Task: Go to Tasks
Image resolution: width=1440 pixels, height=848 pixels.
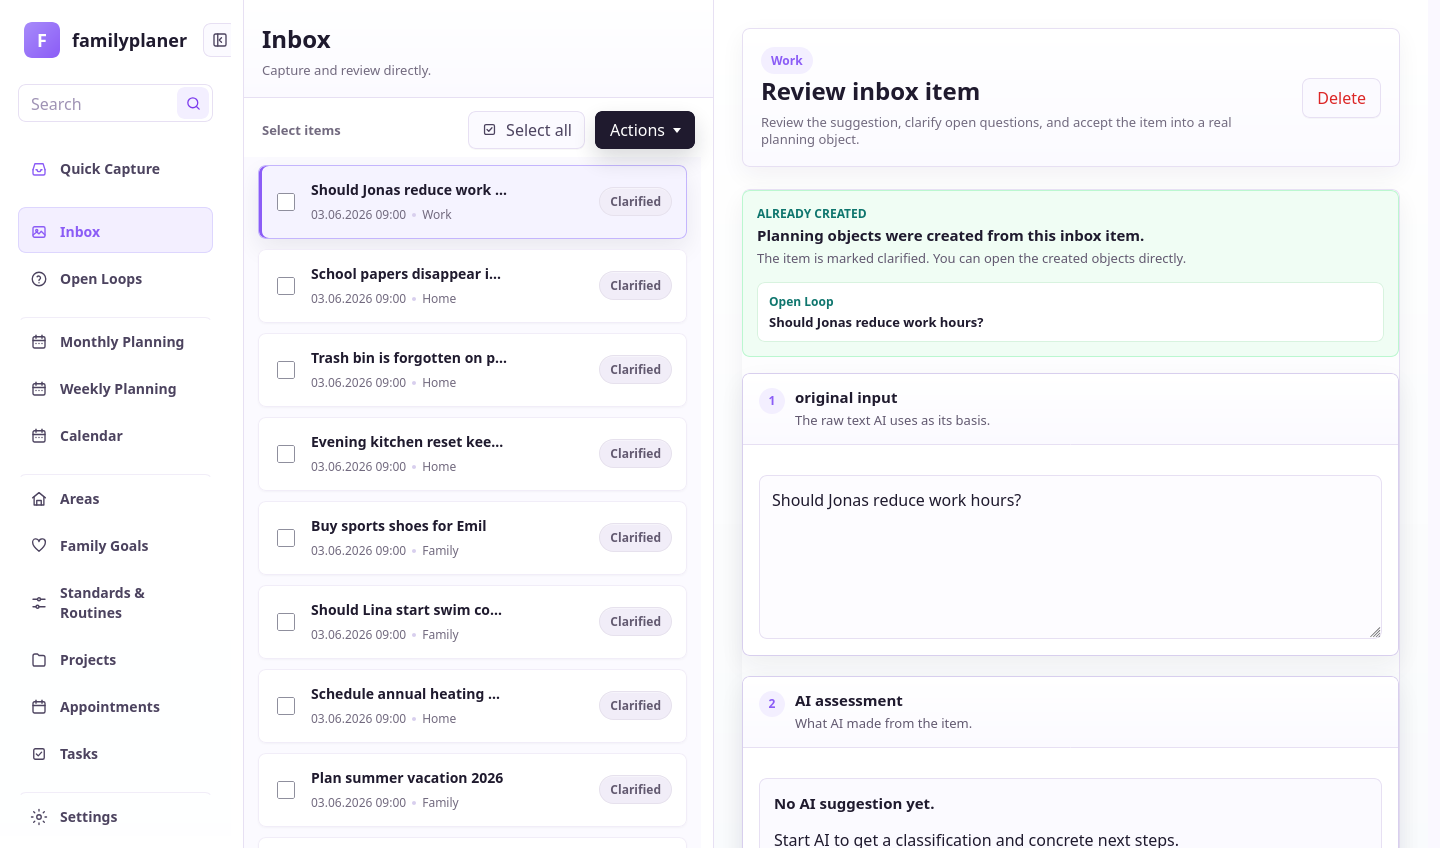Action: [115, 754]
